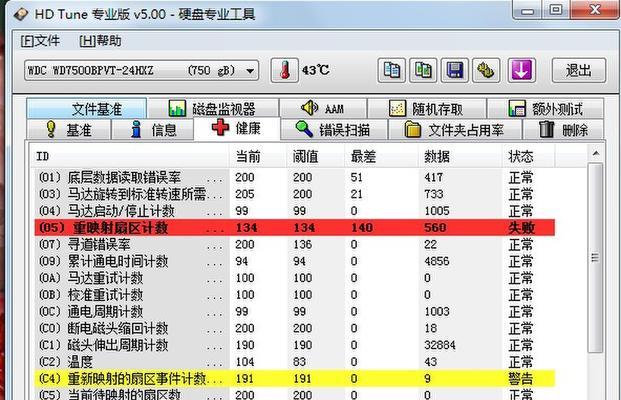Click the 退出 exit button

(x=579, y=70)
